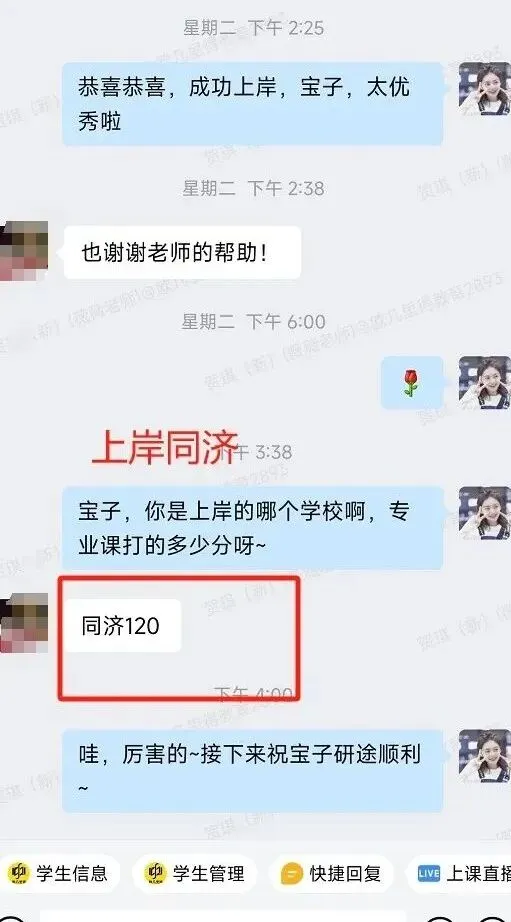Open the 学生信息 quick action
Screen dimensions: 511x922
tap(58, 874)
